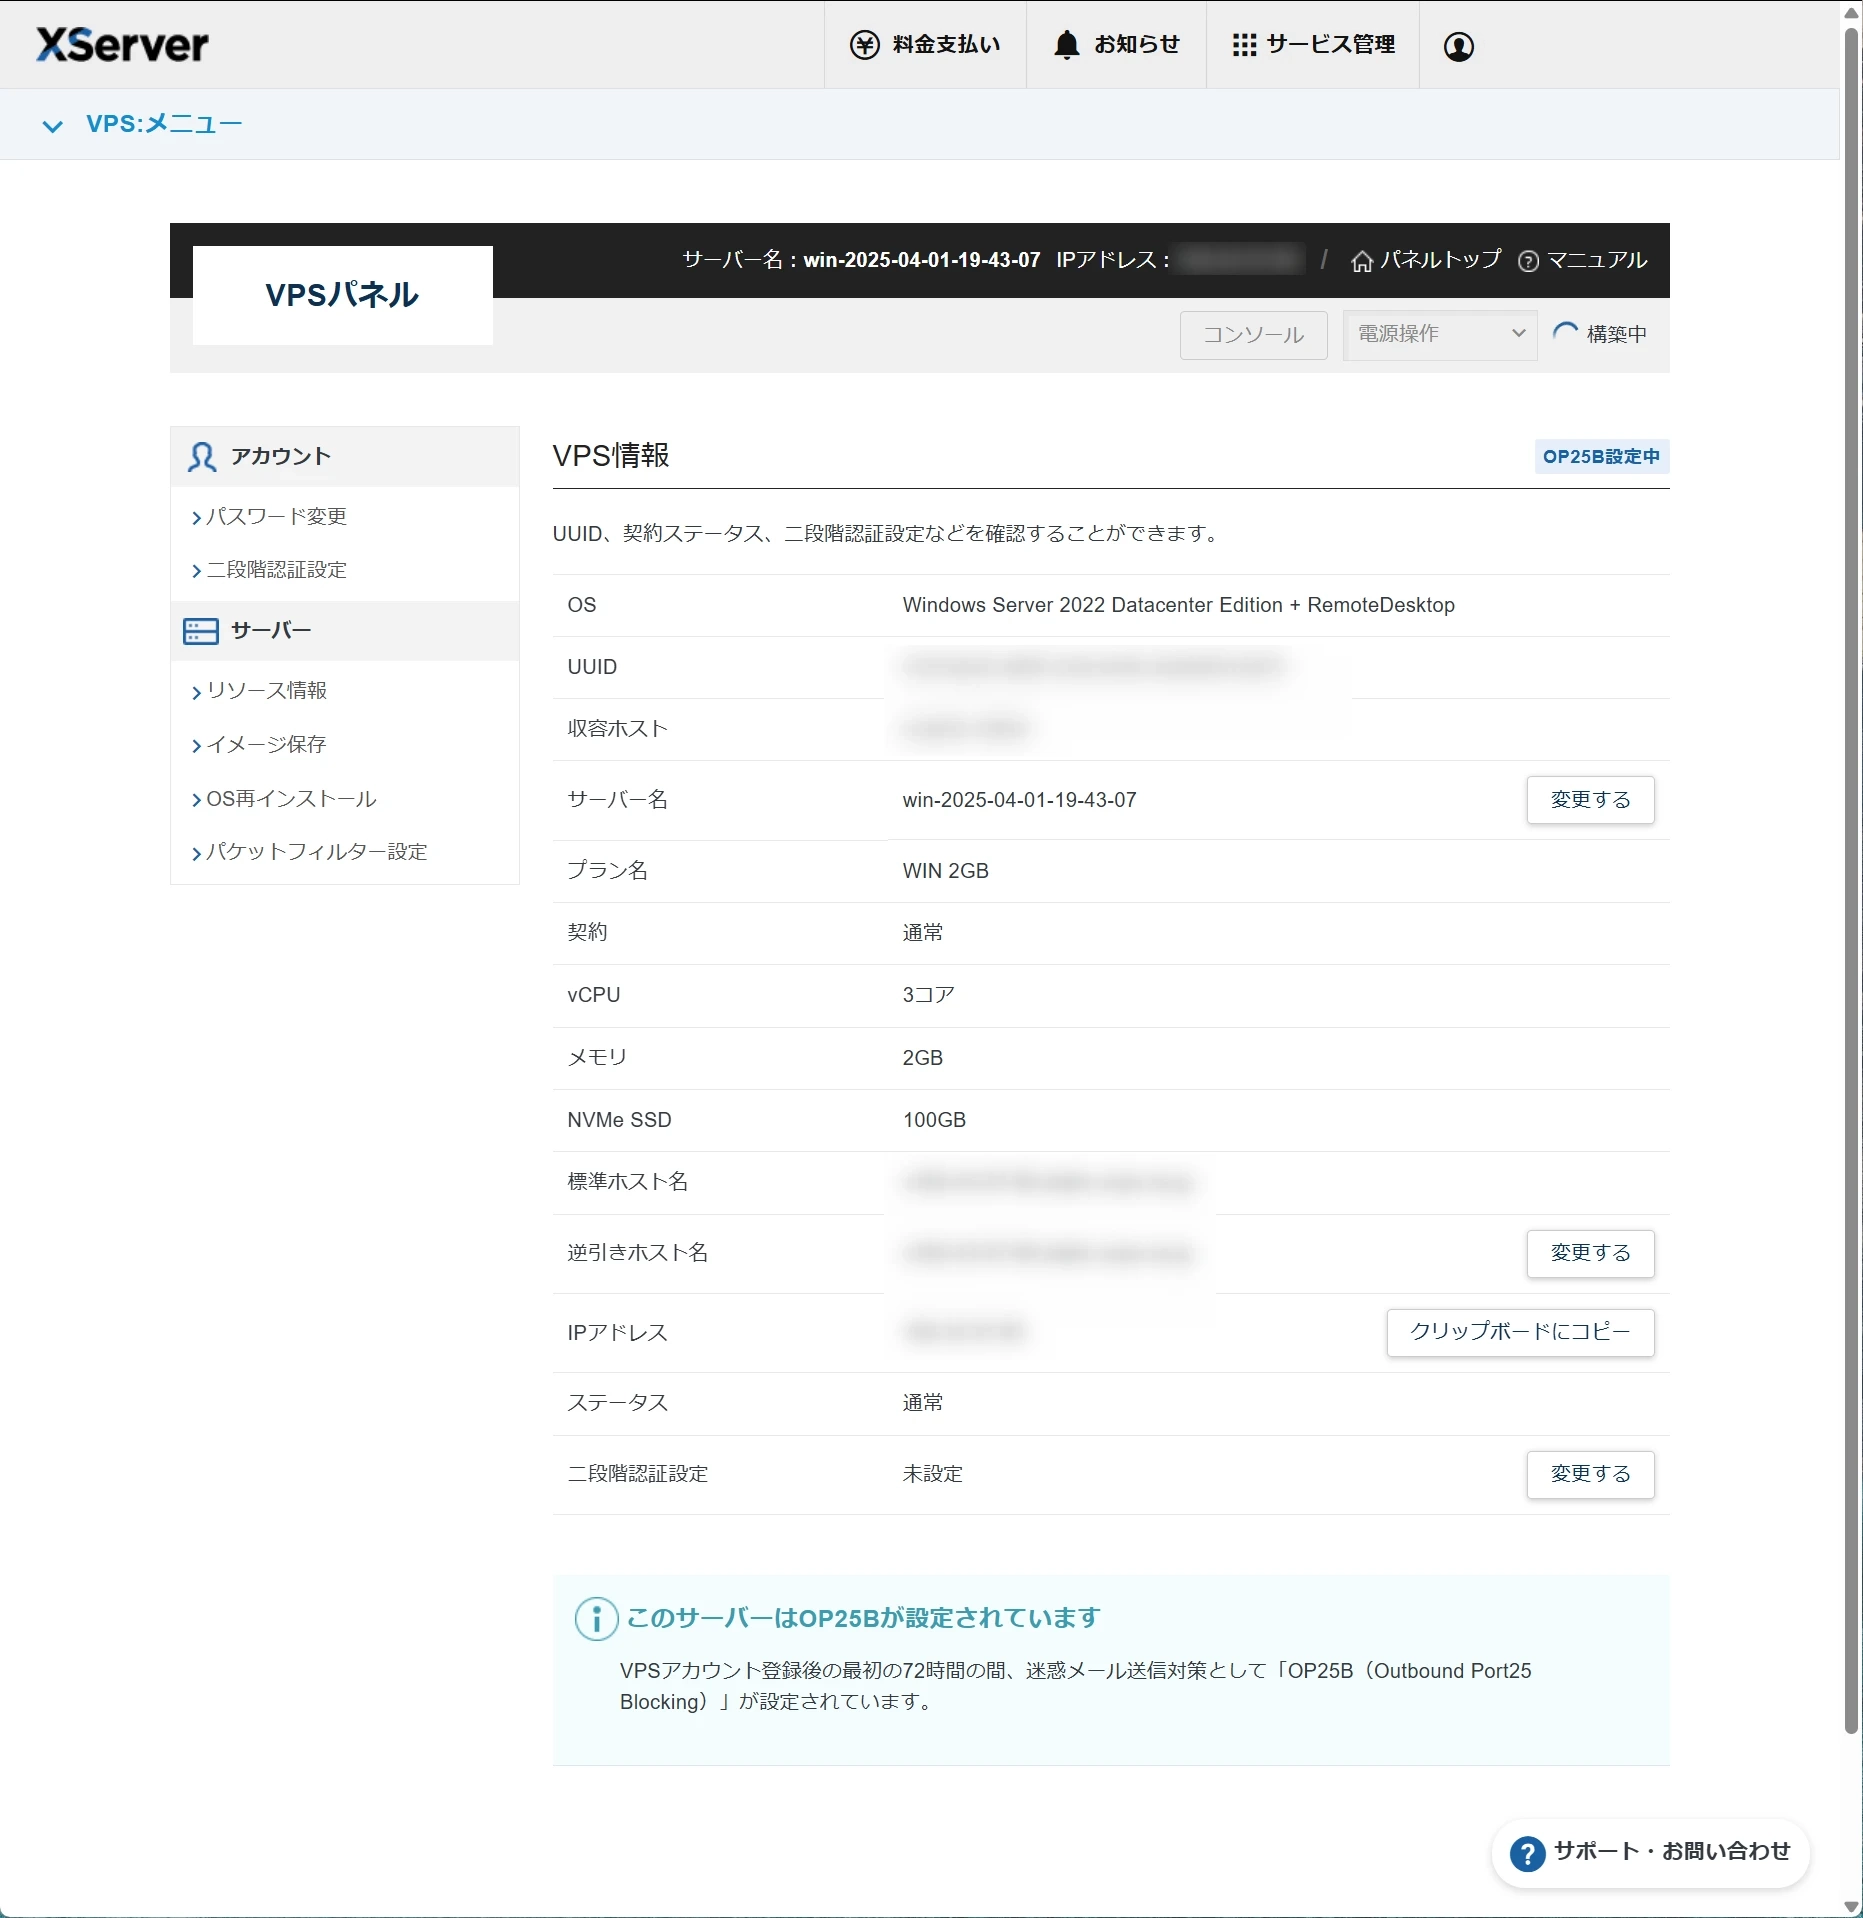Open イメージ保存 in sidebar

[266, 745]
